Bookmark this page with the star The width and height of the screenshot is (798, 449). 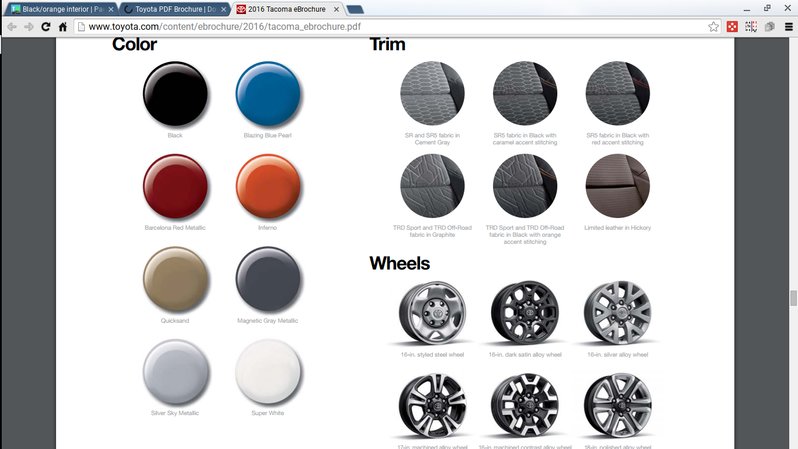pos(714,26)
